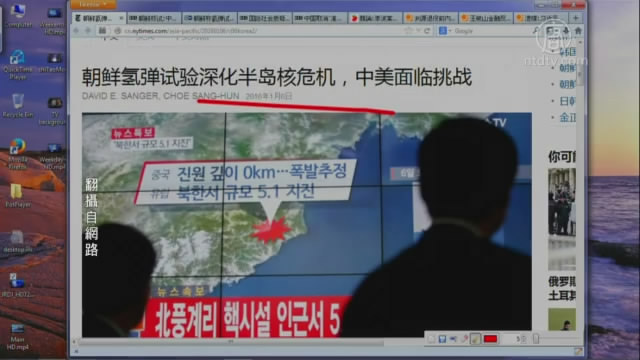Image resolution: width=640 pixels, height=360 pixels.
Task: Open sidebar link starting with 金正
Action: point(567,118)
